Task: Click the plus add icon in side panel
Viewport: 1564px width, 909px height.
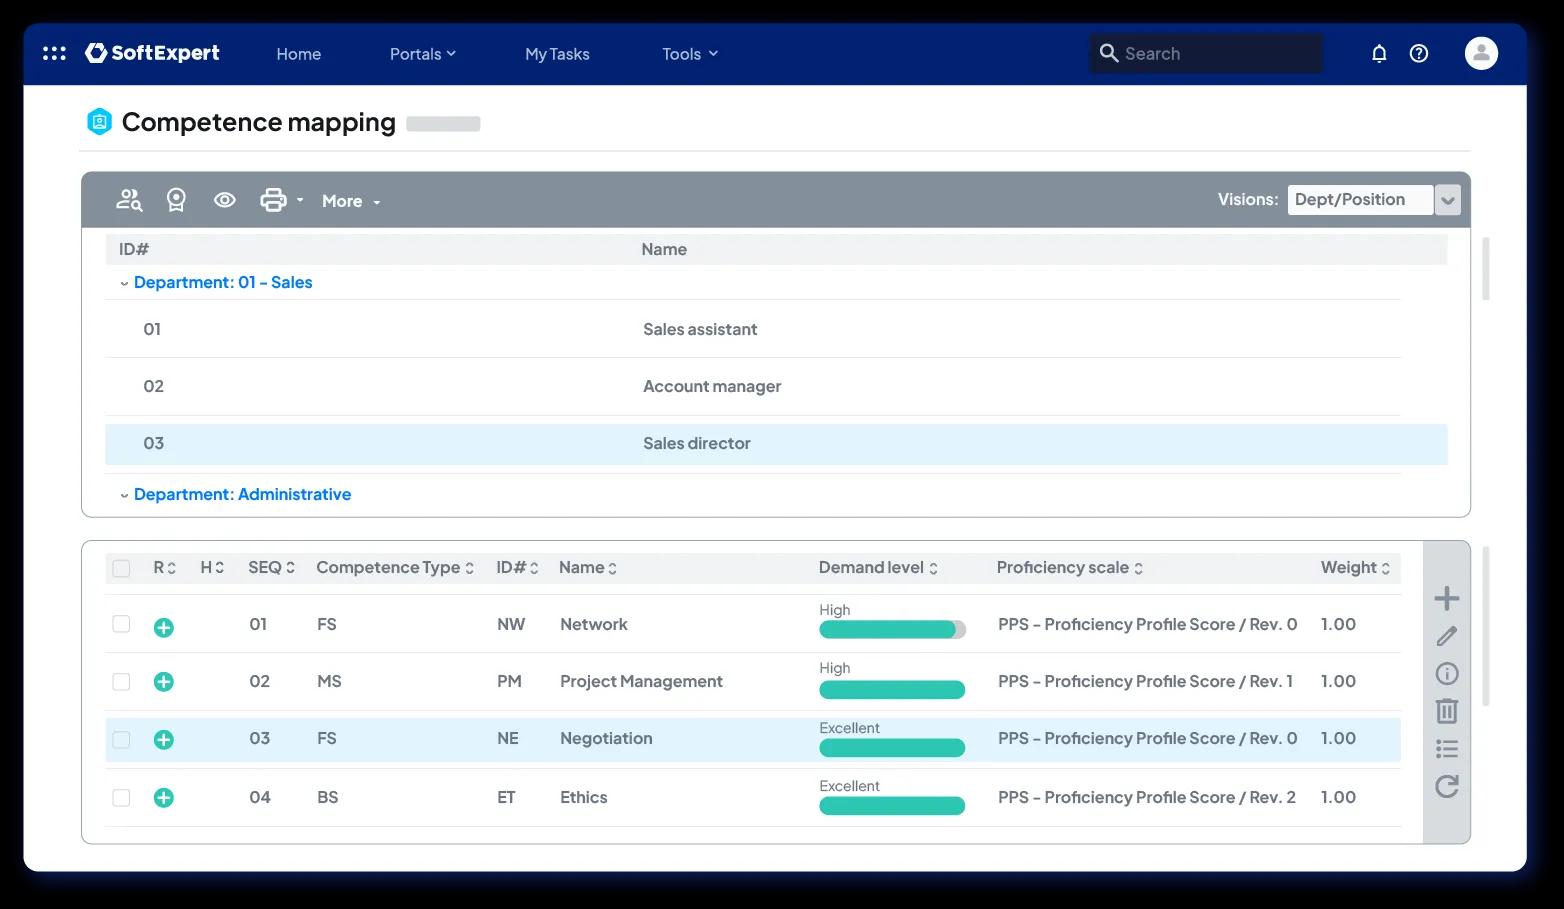Action: click(1447, 598)
